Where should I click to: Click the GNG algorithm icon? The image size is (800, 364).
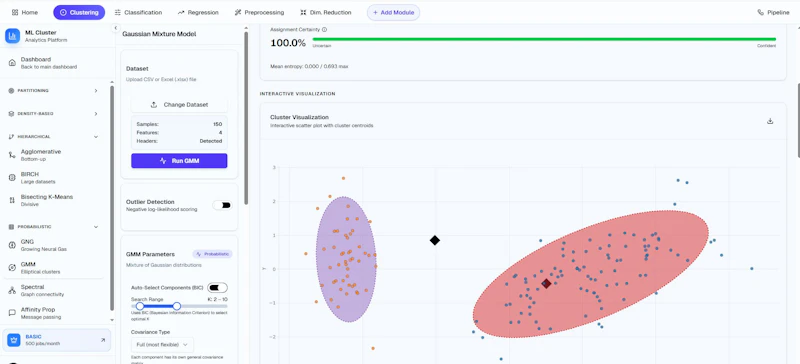(x=12, y=245)
